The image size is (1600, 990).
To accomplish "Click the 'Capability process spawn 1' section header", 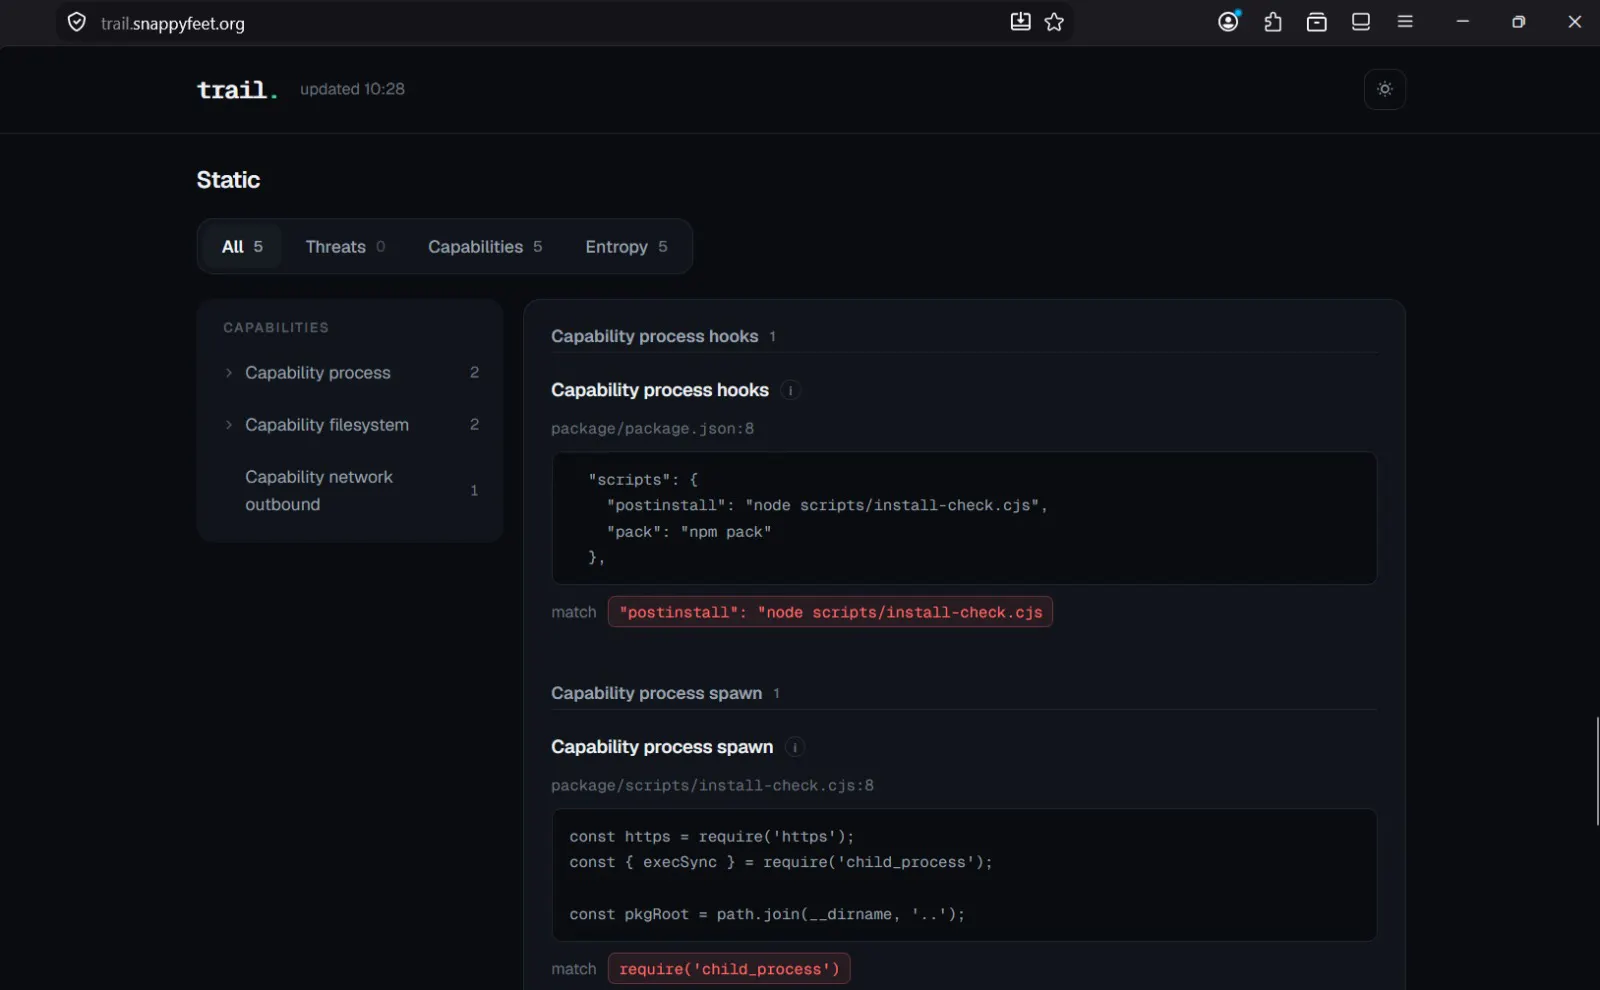I will click(x=665, y=693).
